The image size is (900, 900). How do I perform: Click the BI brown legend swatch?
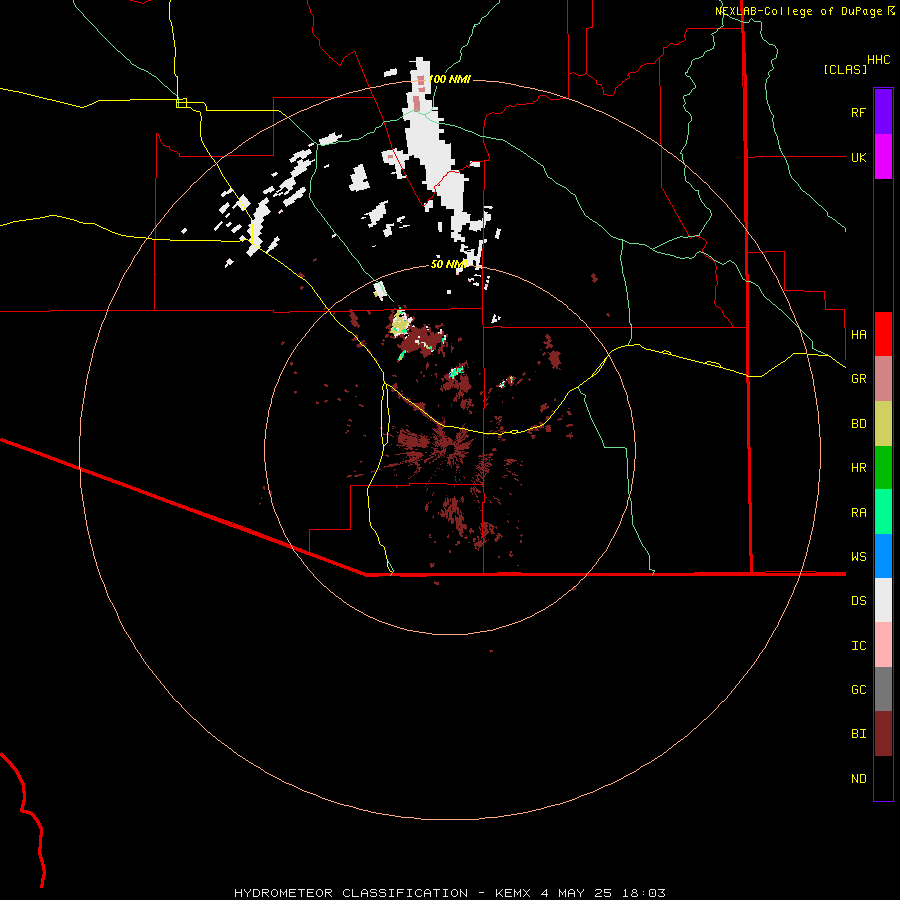[x=883, y=734]
